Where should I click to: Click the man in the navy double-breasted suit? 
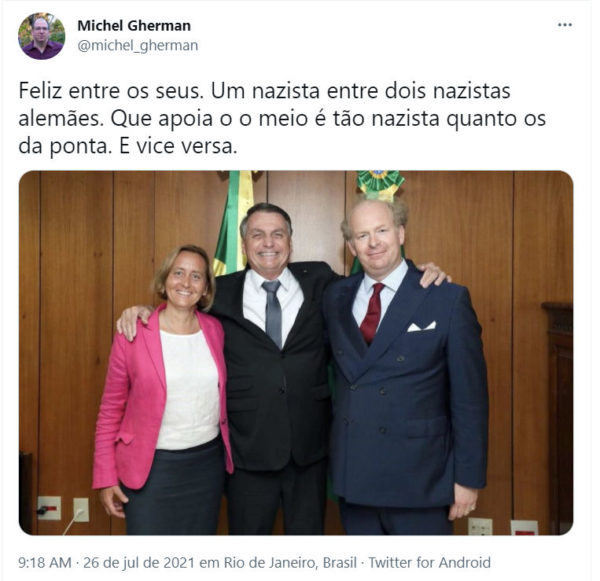tap(406, 367)
